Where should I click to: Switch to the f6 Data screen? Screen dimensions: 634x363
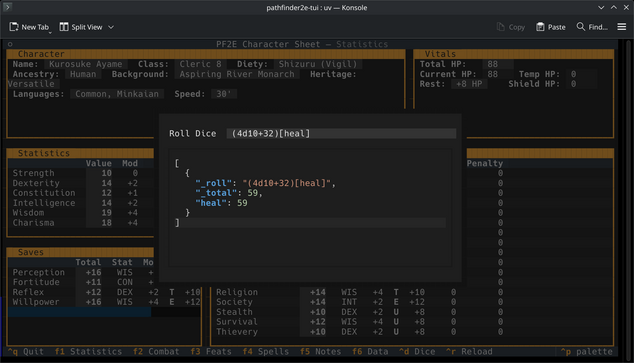[370, 351]
